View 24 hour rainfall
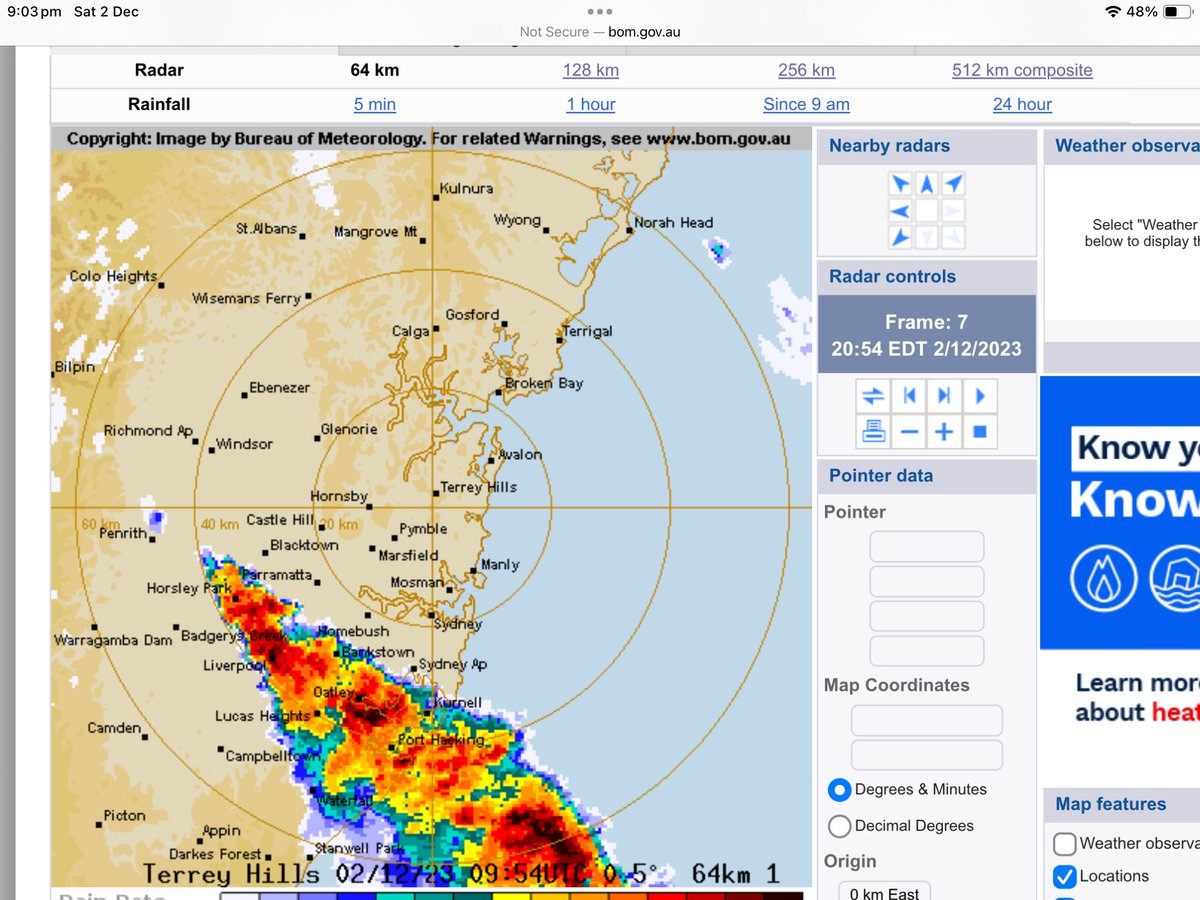1200x900 pixels. point(1022,104)
